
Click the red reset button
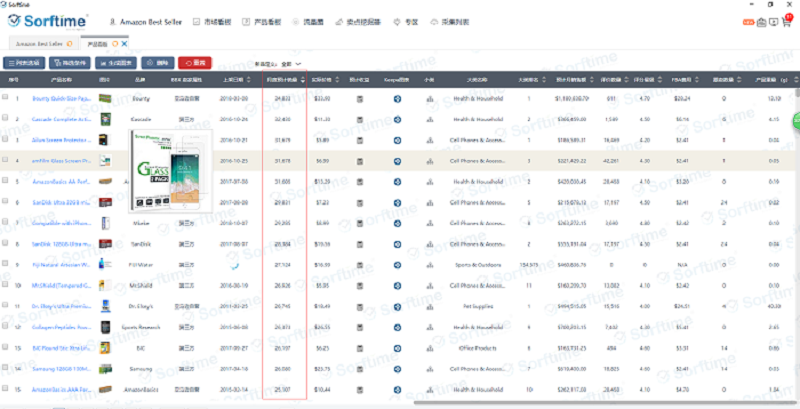tap(195, 63)
